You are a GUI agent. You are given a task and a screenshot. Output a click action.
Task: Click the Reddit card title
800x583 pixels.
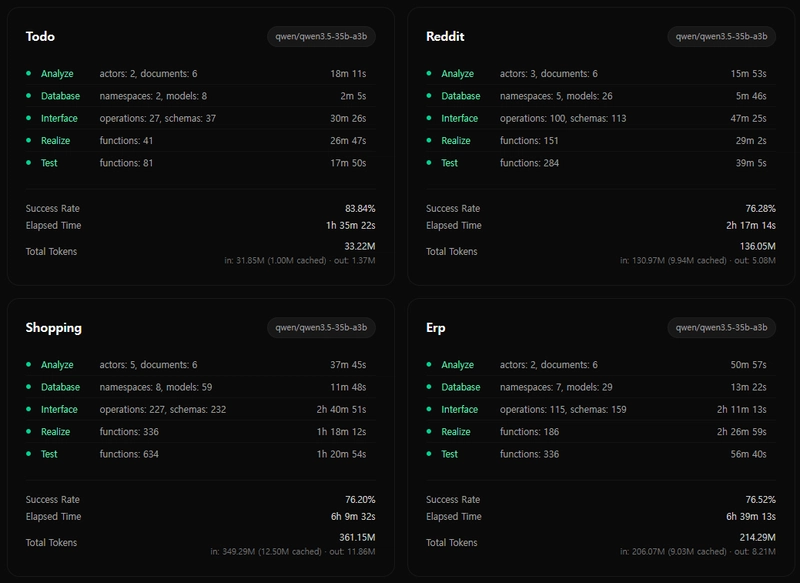pyautogui.click(x=445, y=37)
